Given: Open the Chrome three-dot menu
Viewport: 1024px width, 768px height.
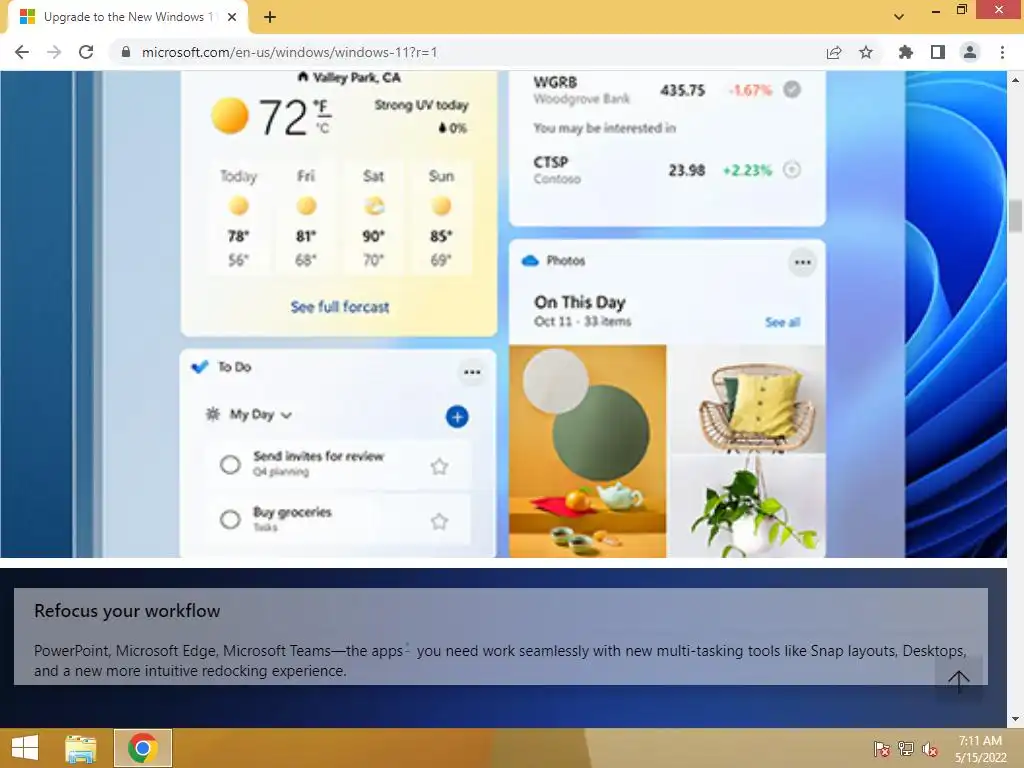Looking at the screenshot, I should coord(1002,52).
